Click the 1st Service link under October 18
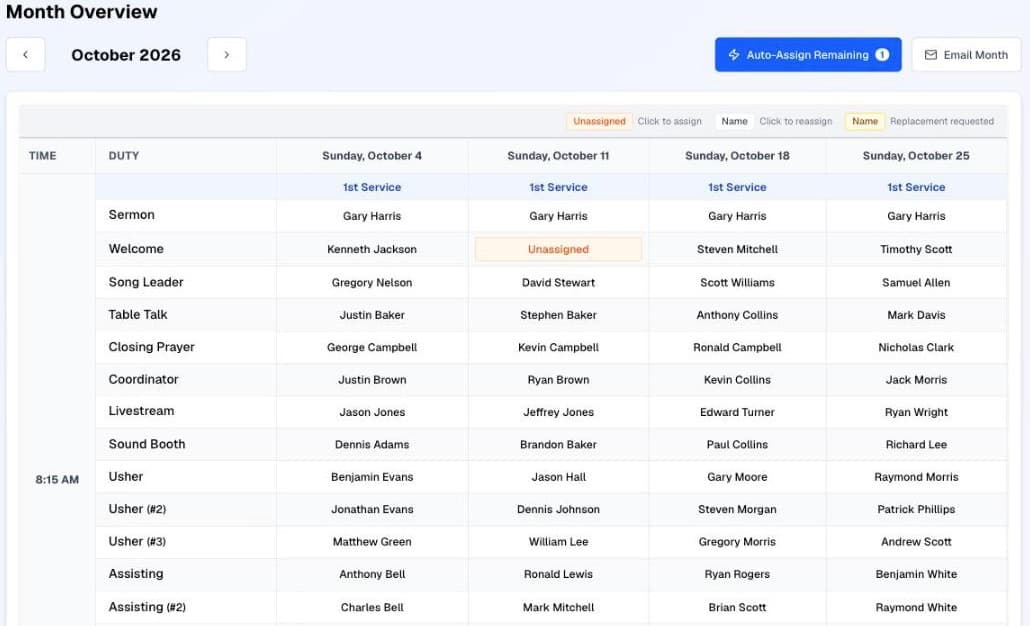Viewport: 1030px width, 626px height. click(737, 187)
